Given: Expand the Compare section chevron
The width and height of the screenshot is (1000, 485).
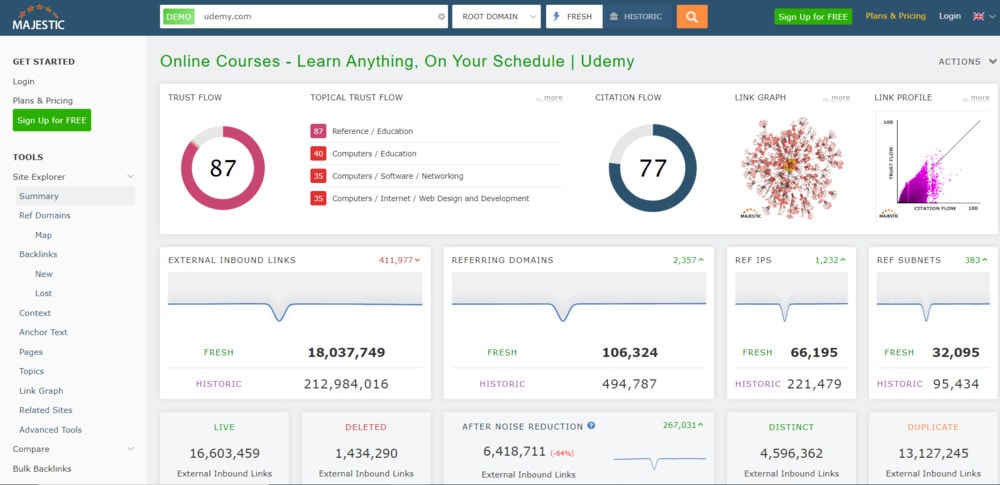Looking at the screenshot, I should (131, 449).
